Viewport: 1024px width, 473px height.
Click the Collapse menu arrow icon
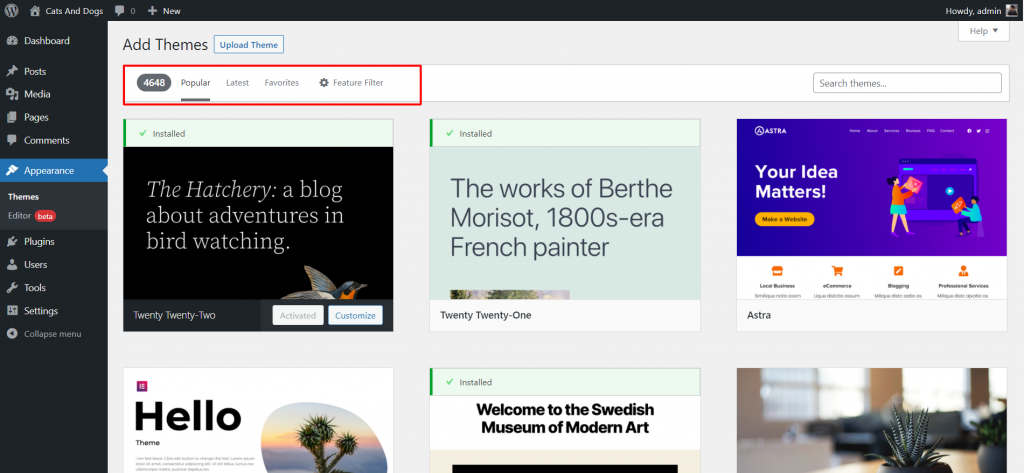tap(12, 334)
